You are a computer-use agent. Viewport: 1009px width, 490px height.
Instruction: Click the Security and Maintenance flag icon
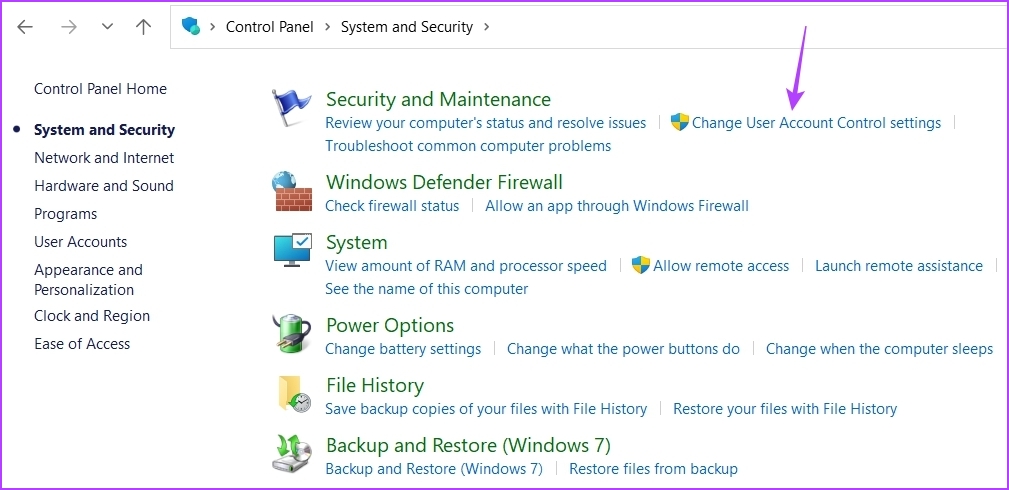(292, 108)
